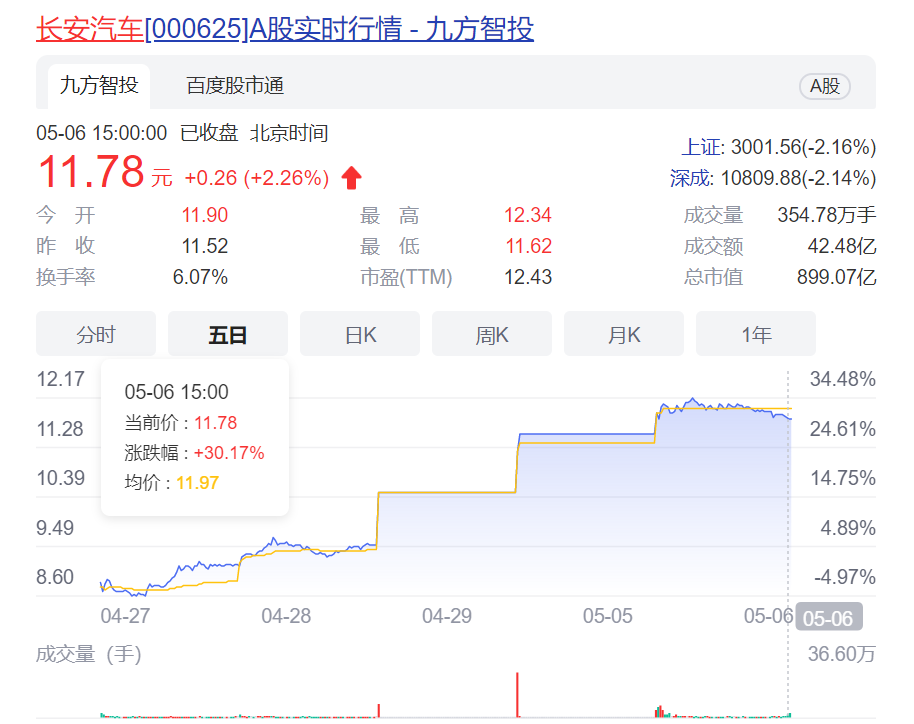Image resolution: width=914 pixels, height=724 pixels.
Task: Click the tooltip header 05-06 15:00
Action: pos(177,392)
